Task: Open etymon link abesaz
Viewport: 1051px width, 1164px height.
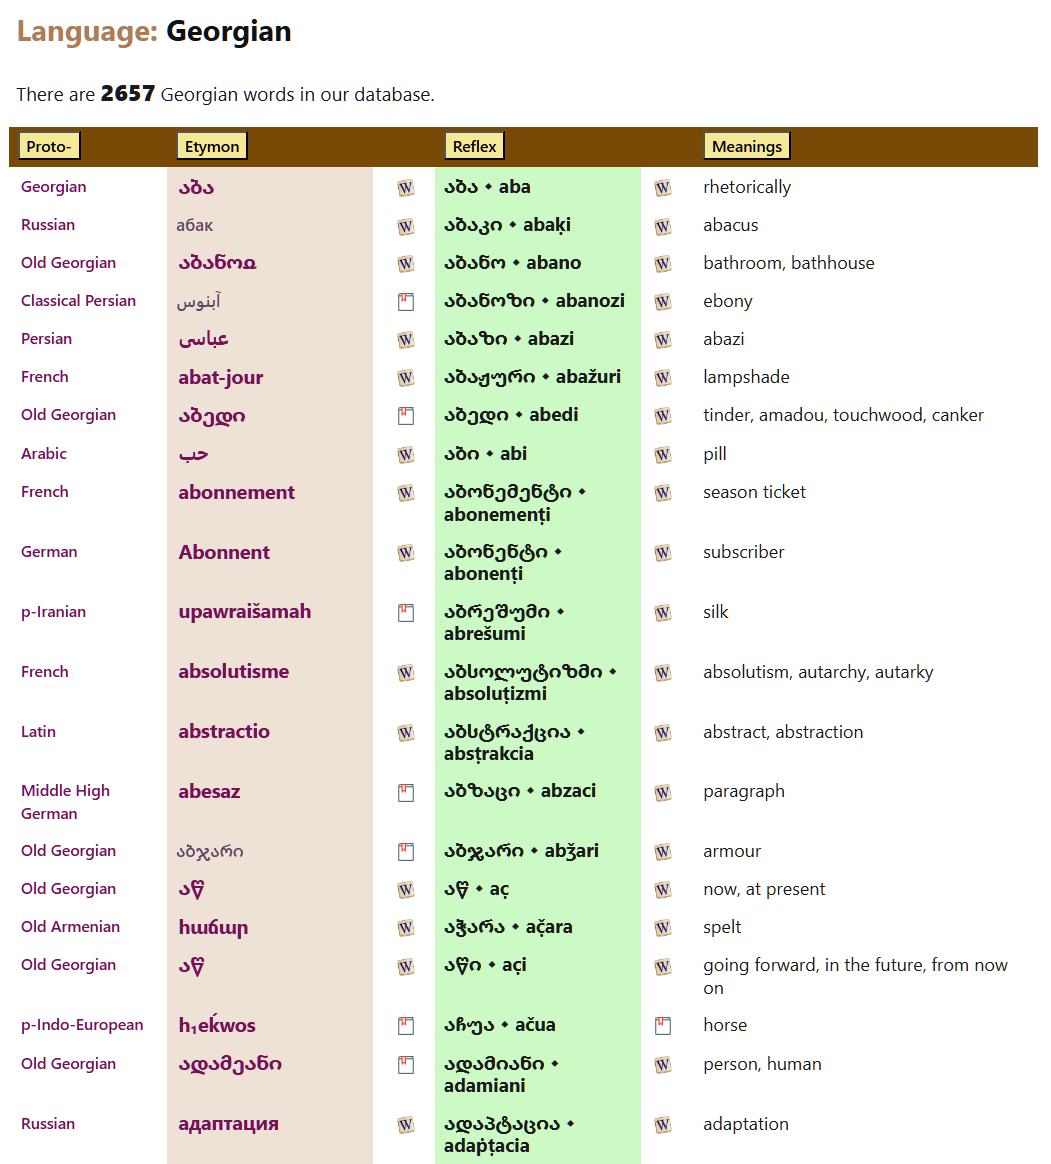Action: tap(209, 791)
